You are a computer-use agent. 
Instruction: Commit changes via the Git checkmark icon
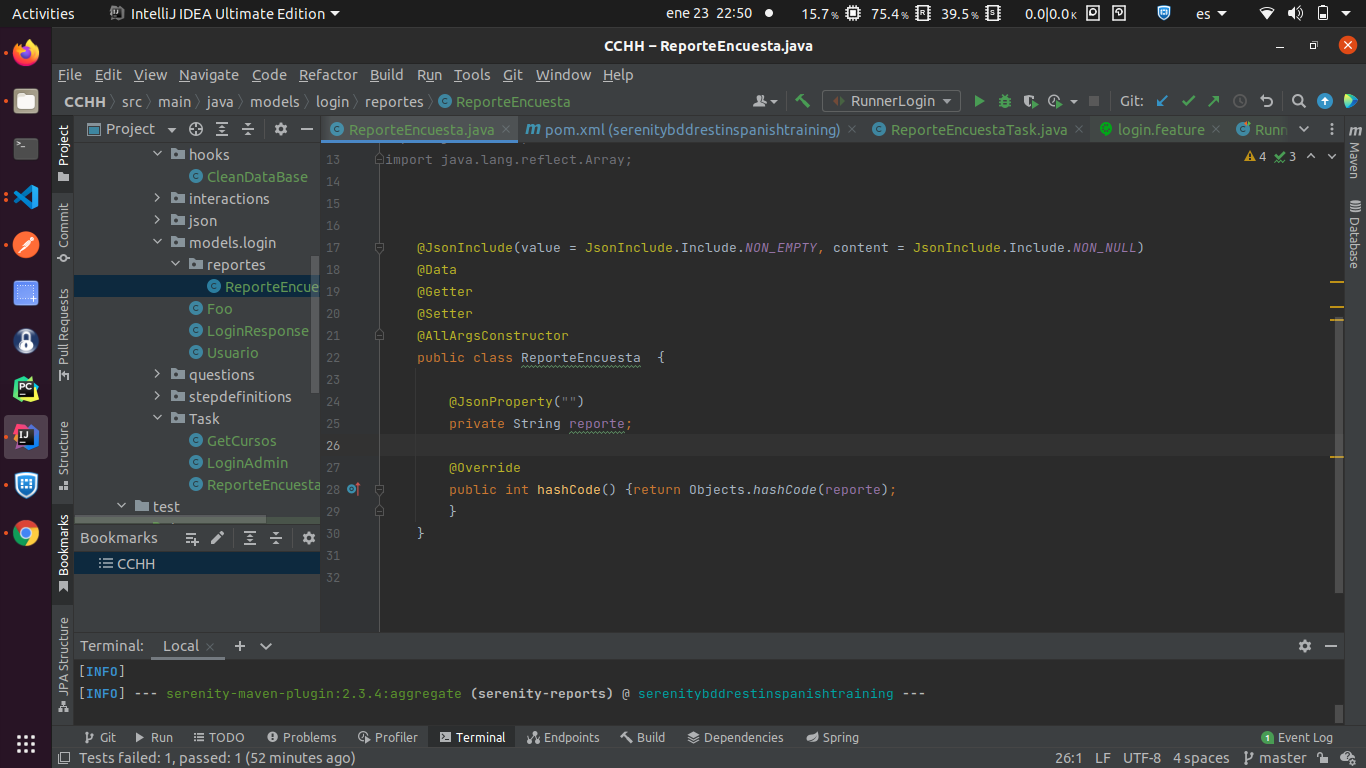1188,101
